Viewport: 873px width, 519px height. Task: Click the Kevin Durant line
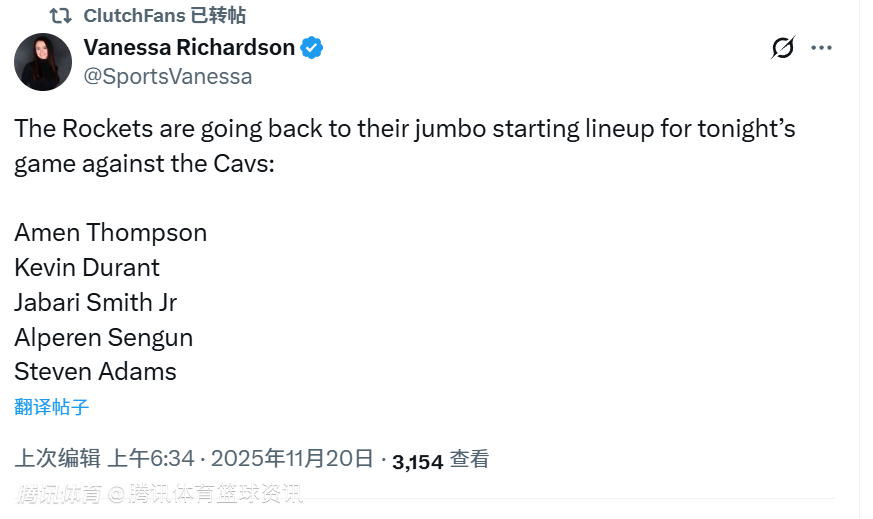87,268
